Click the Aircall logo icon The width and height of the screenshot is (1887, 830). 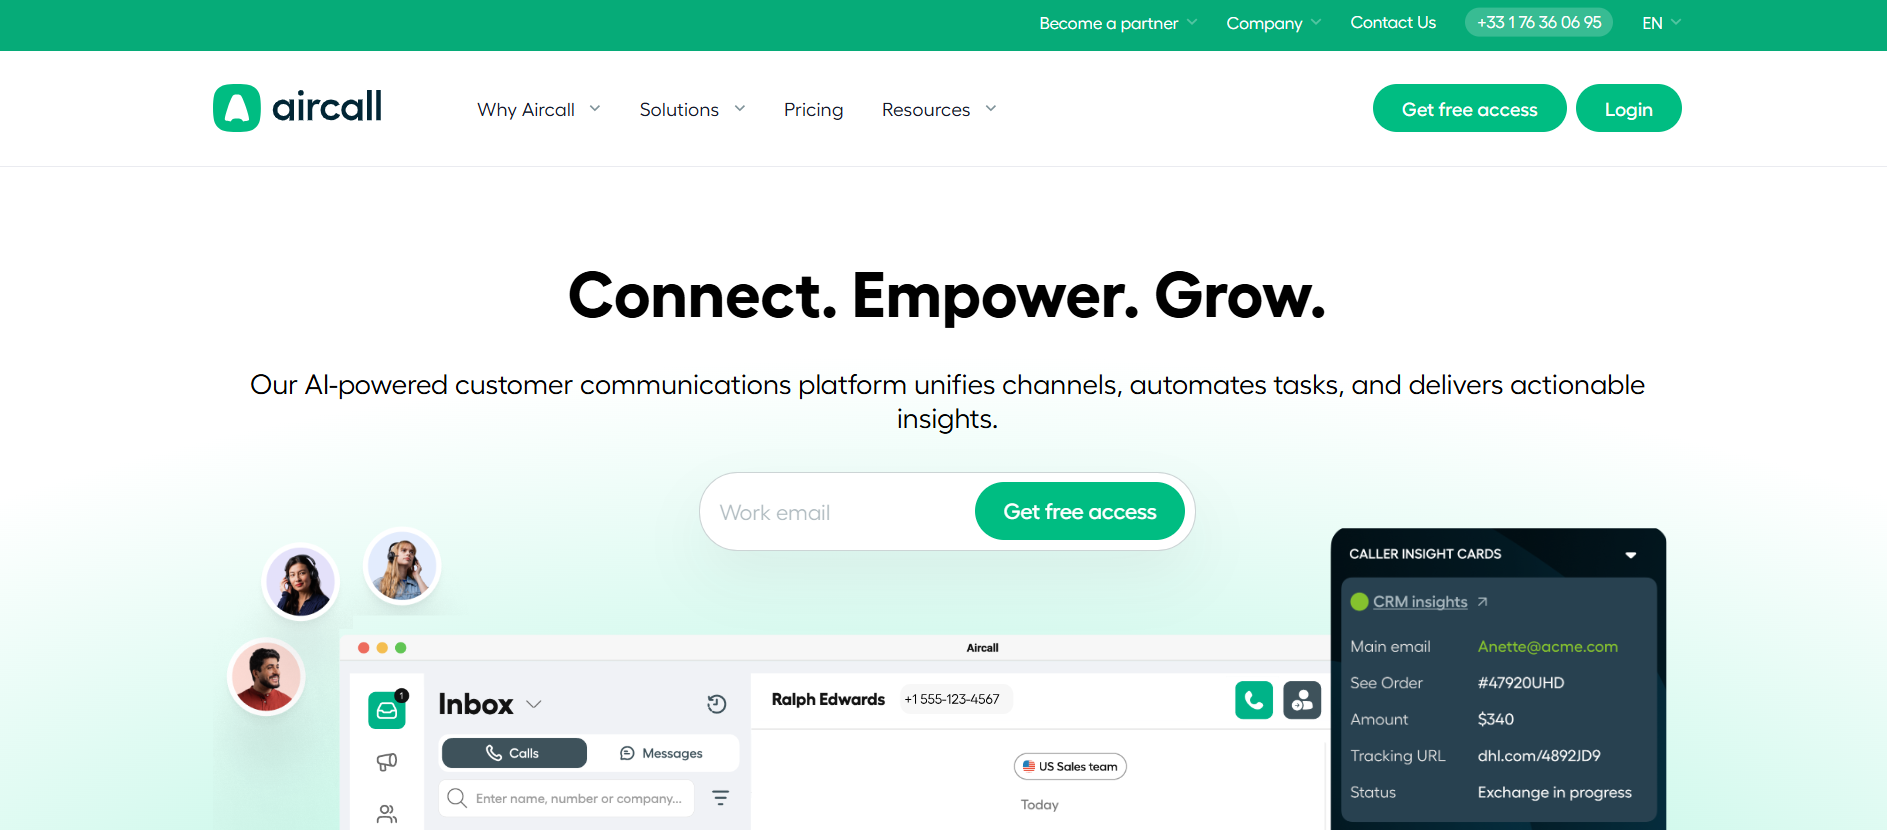237,108
